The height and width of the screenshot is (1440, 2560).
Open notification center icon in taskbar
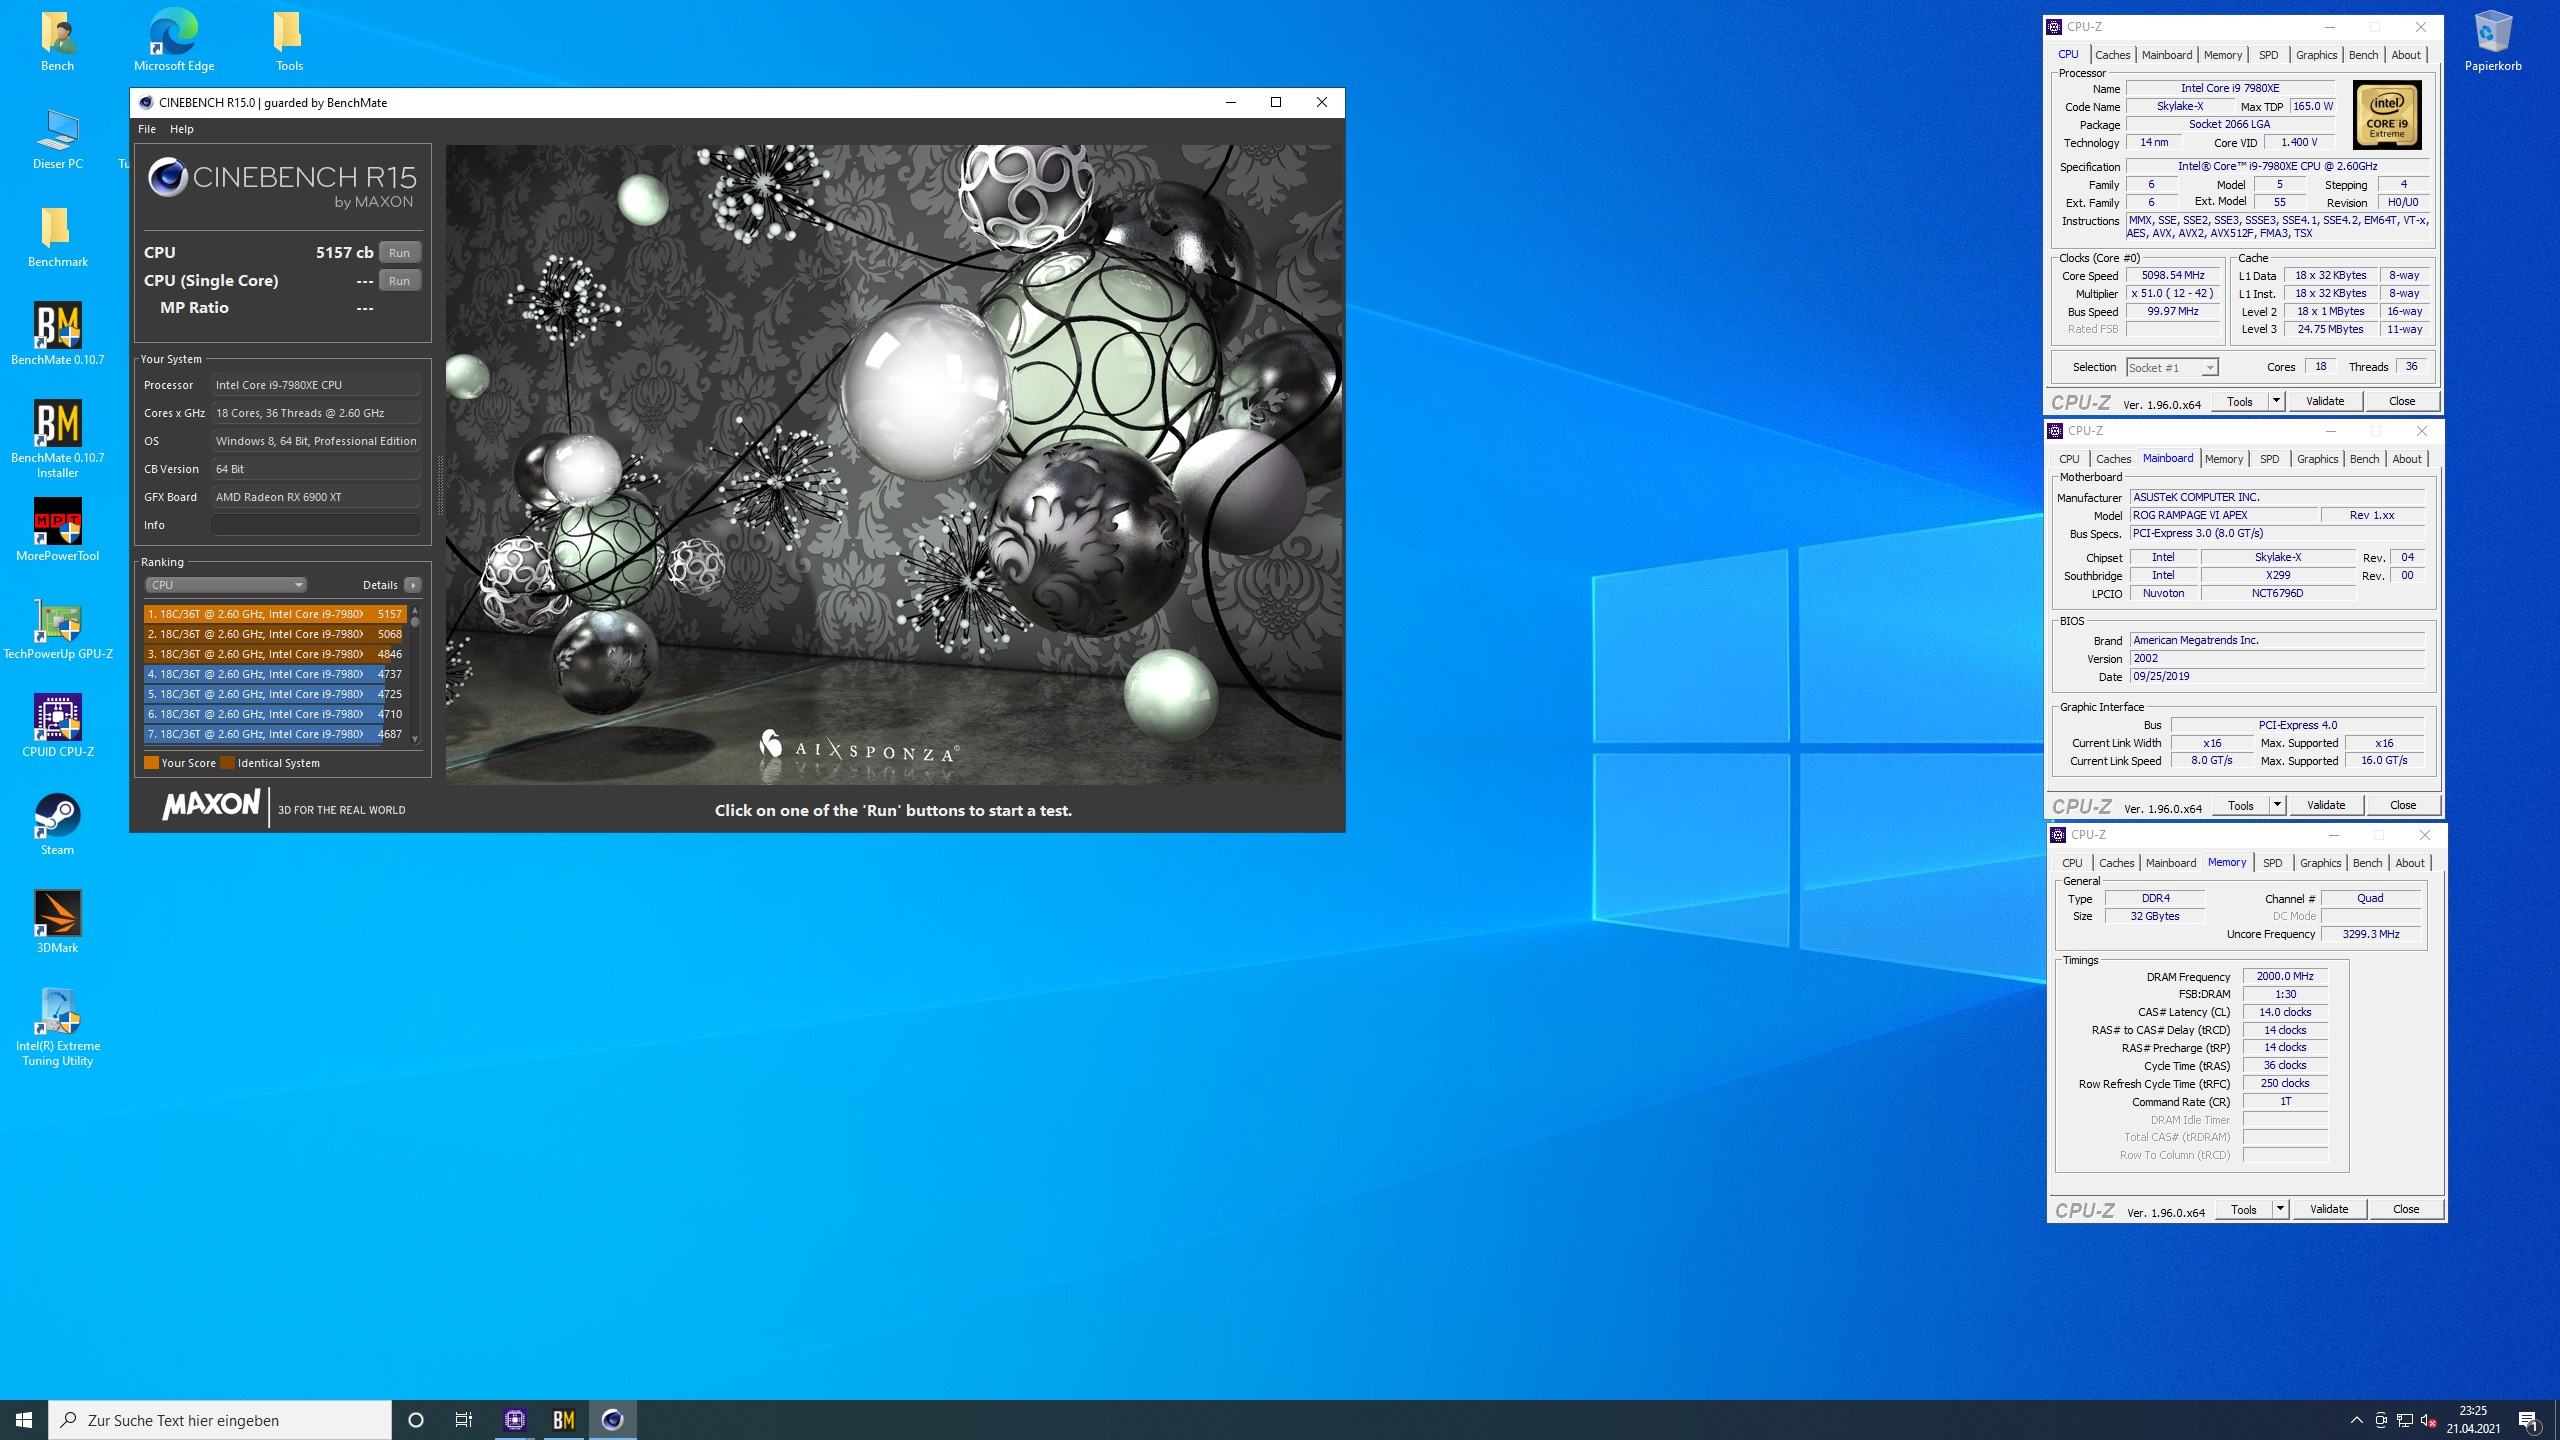coord(2529,1420)
